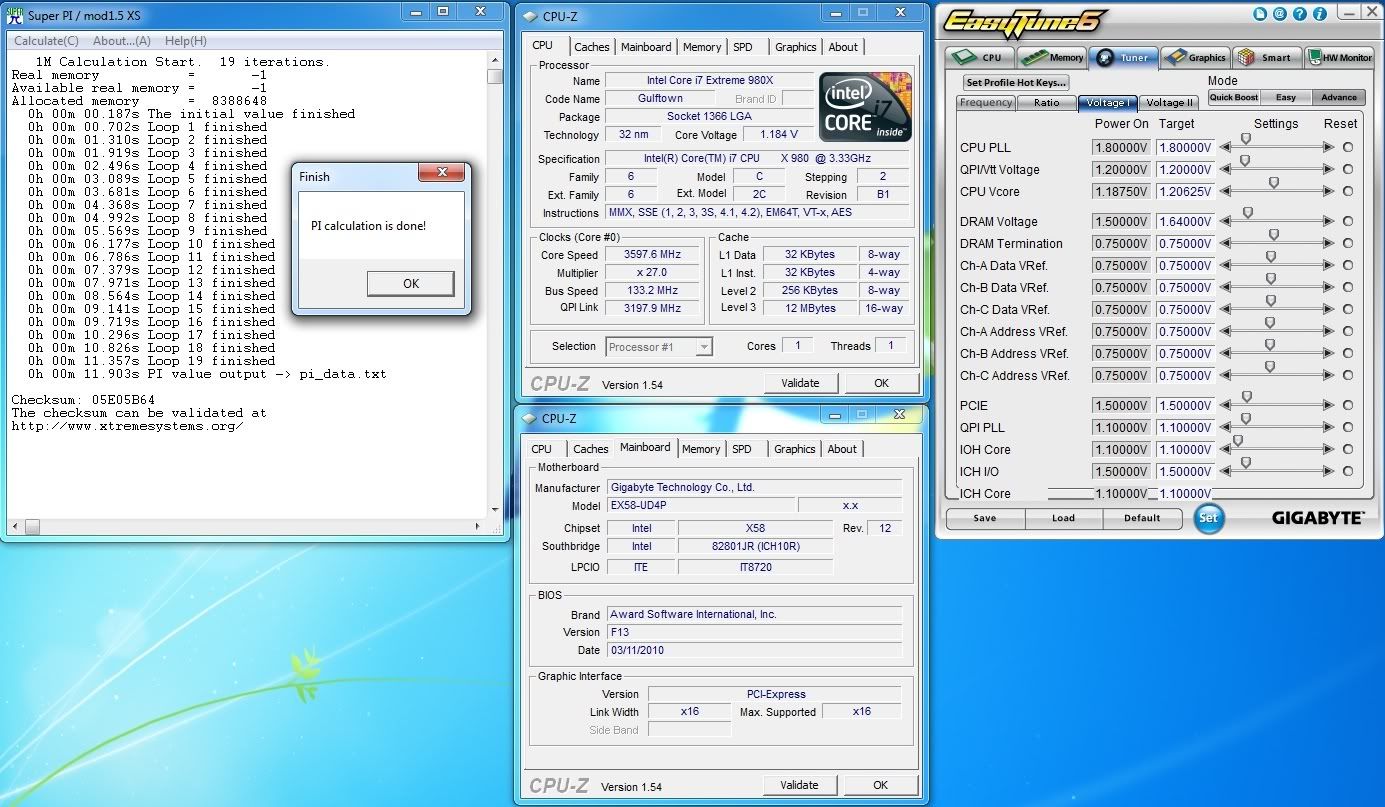This screenshot has height=807, width=1385.
Task: Click Set Profile Hot Keys... button
Action: [1016, 82]
